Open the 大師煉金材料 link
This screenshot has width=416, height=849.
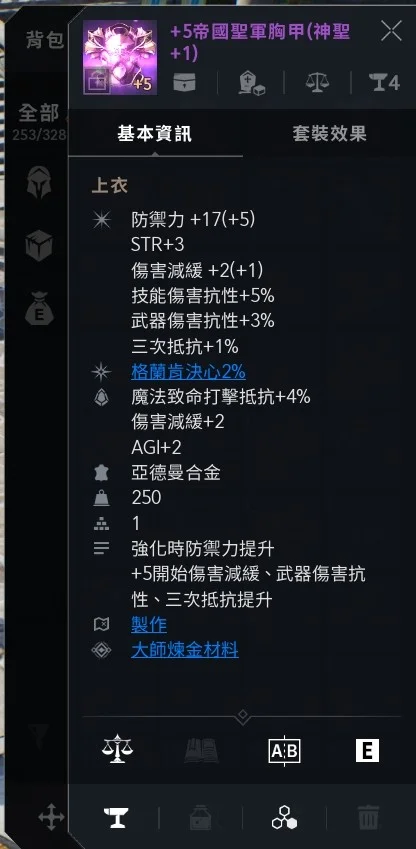click(185, 650)
